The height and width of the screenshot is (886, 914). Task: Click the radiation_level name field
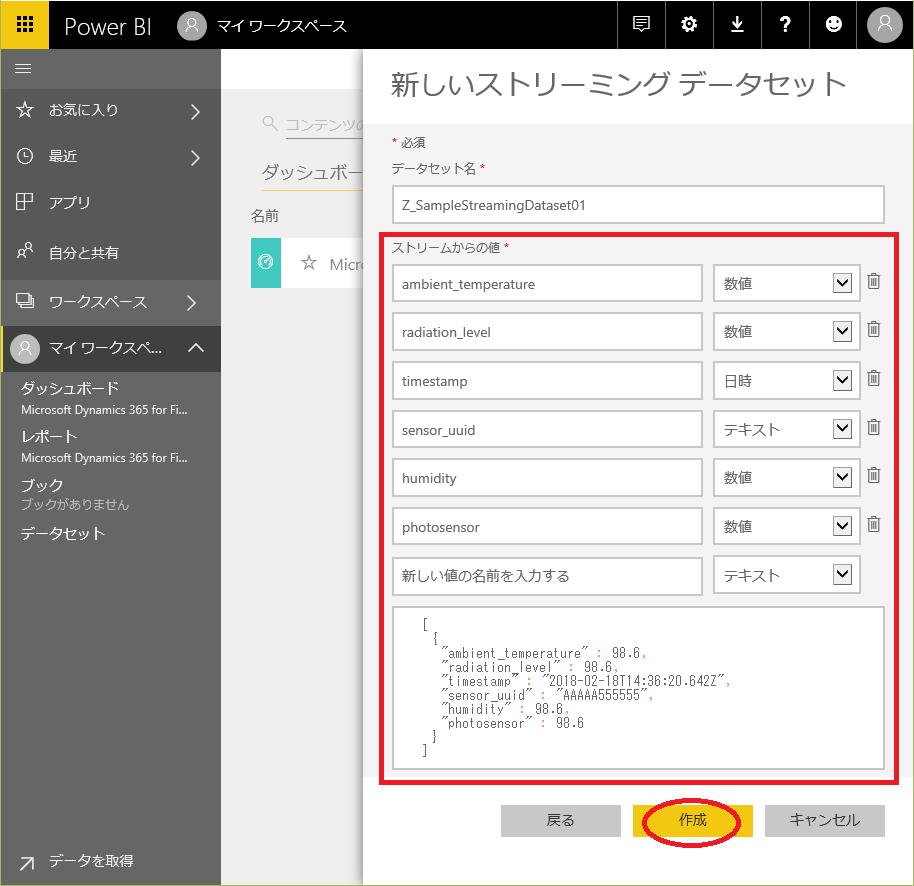(x=547, y=332)
